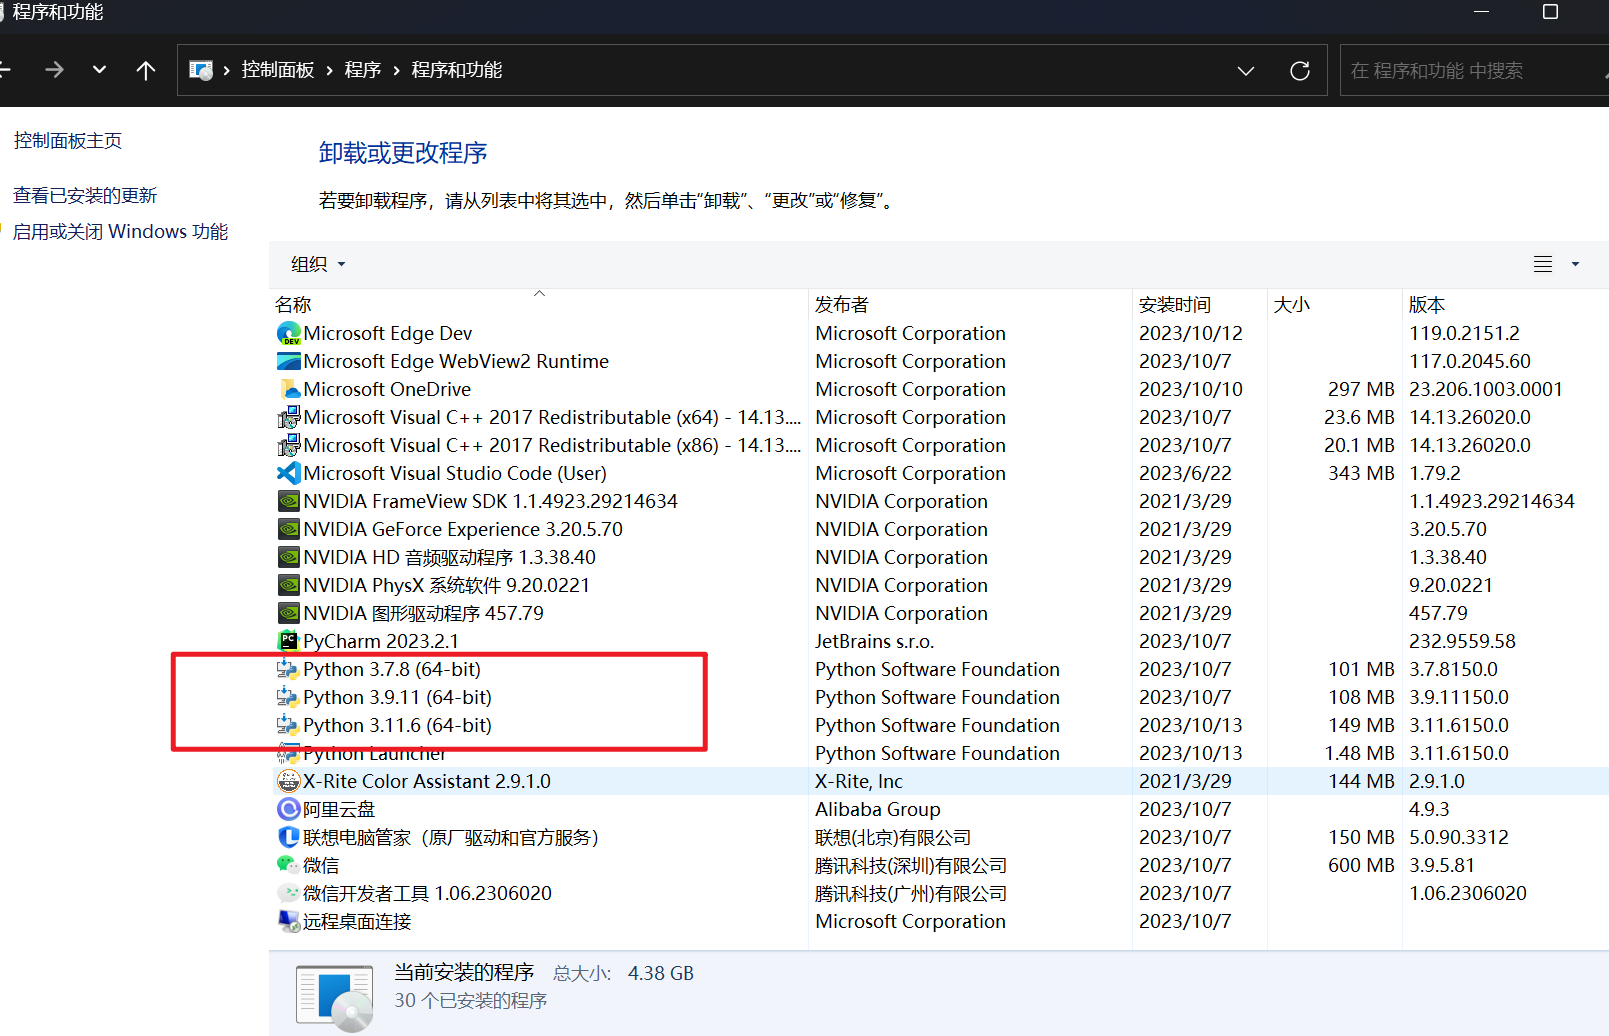Change list view with the view button

point(1543,264)
